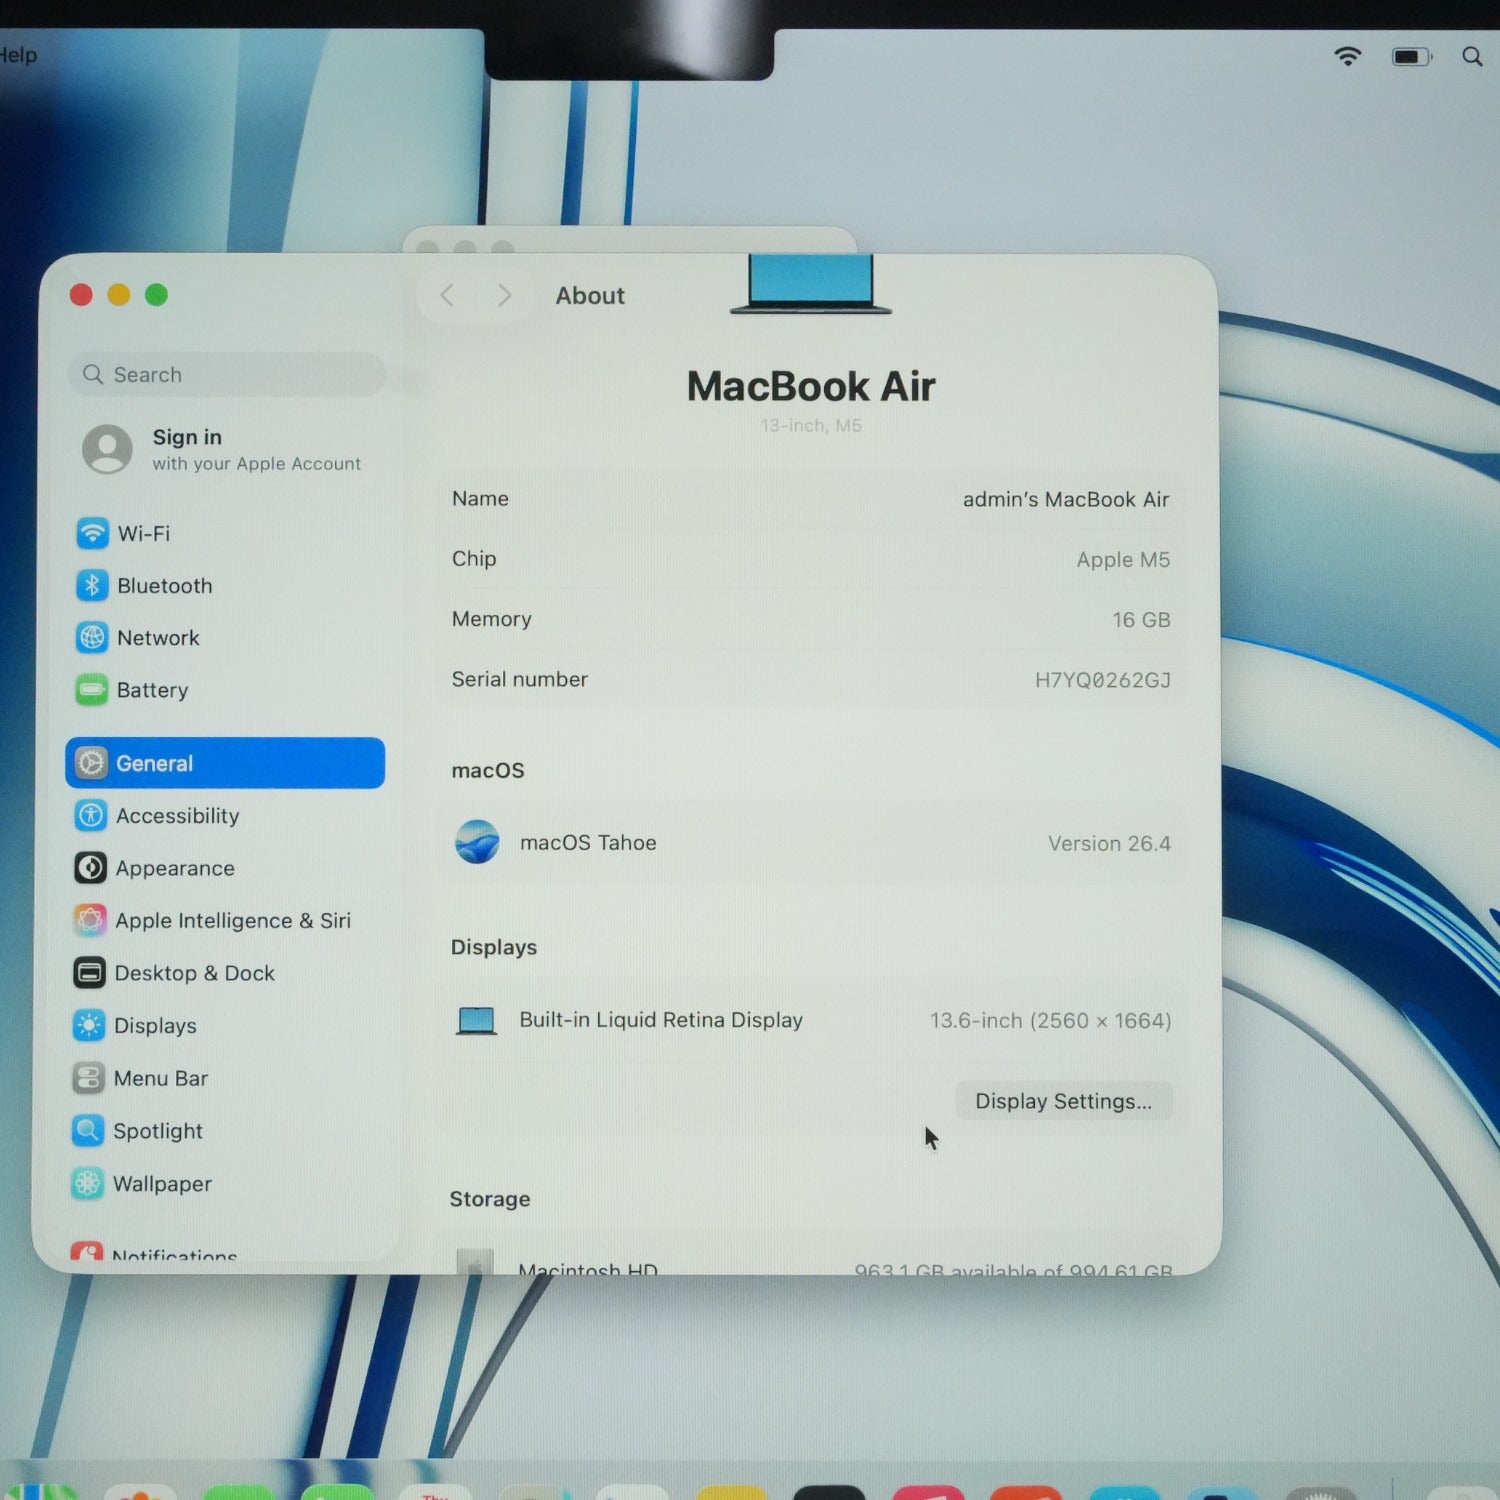1500x1500 pixels.
Task: Click the "Version 26.4" text
Action: click(x=1109, y=843)
